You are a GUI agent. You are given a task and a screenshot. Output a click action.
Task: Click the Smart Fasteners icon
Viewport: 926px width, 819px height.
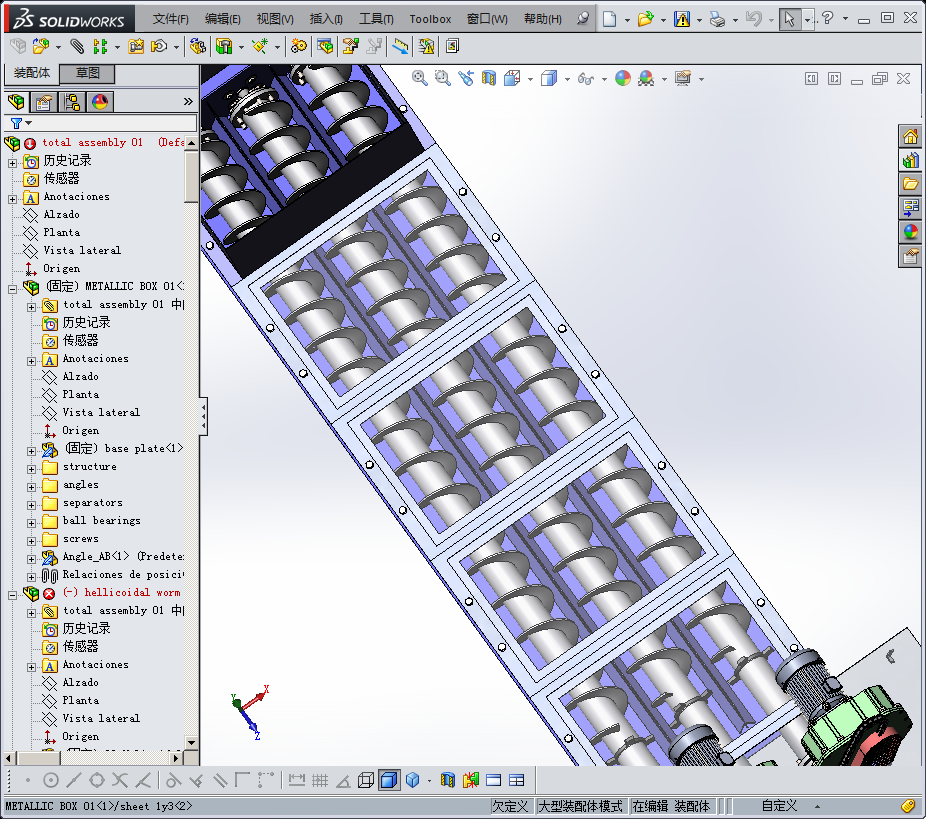point(136,46)
